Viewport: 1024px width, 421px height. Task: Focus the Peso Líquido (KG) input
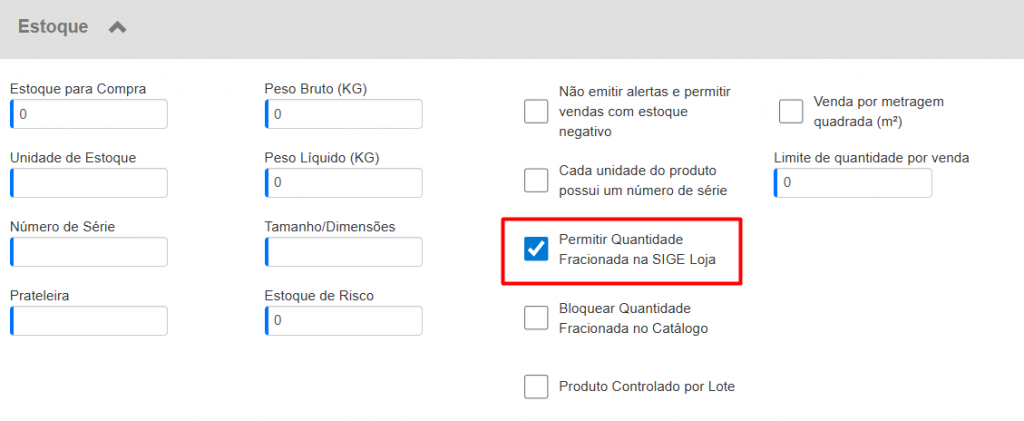pyautogui.click(x=344, y=184)
